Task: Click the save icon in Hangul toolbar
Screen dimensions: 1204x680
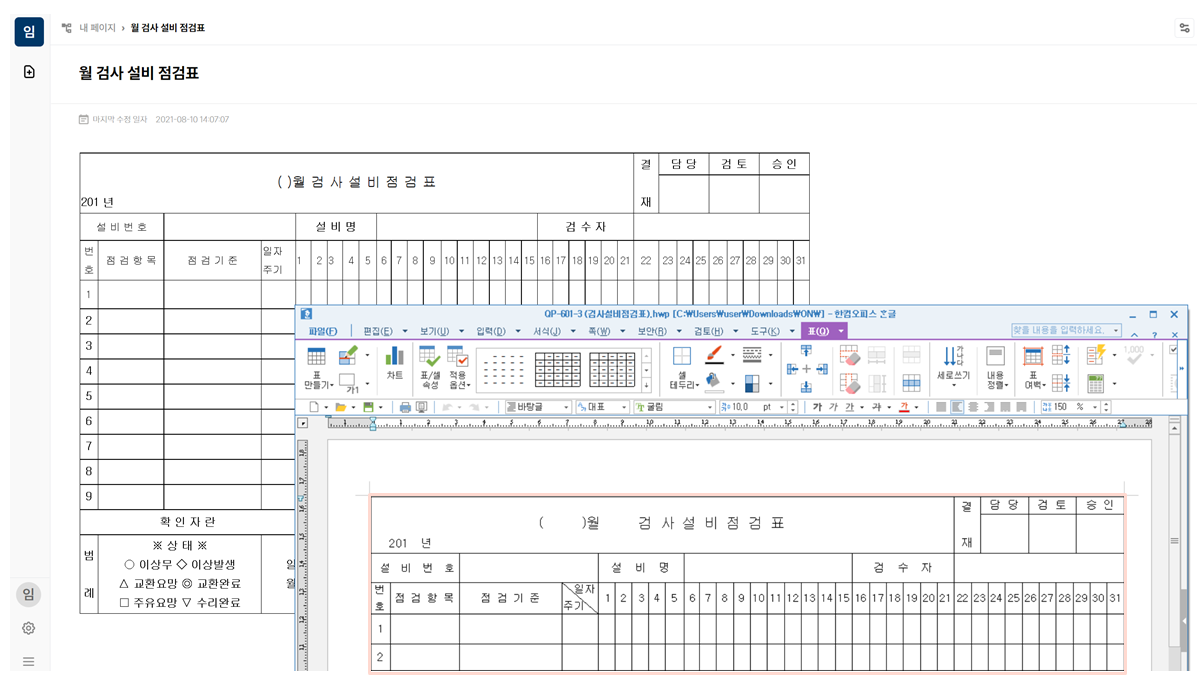Action: click(x=368, y=407)
